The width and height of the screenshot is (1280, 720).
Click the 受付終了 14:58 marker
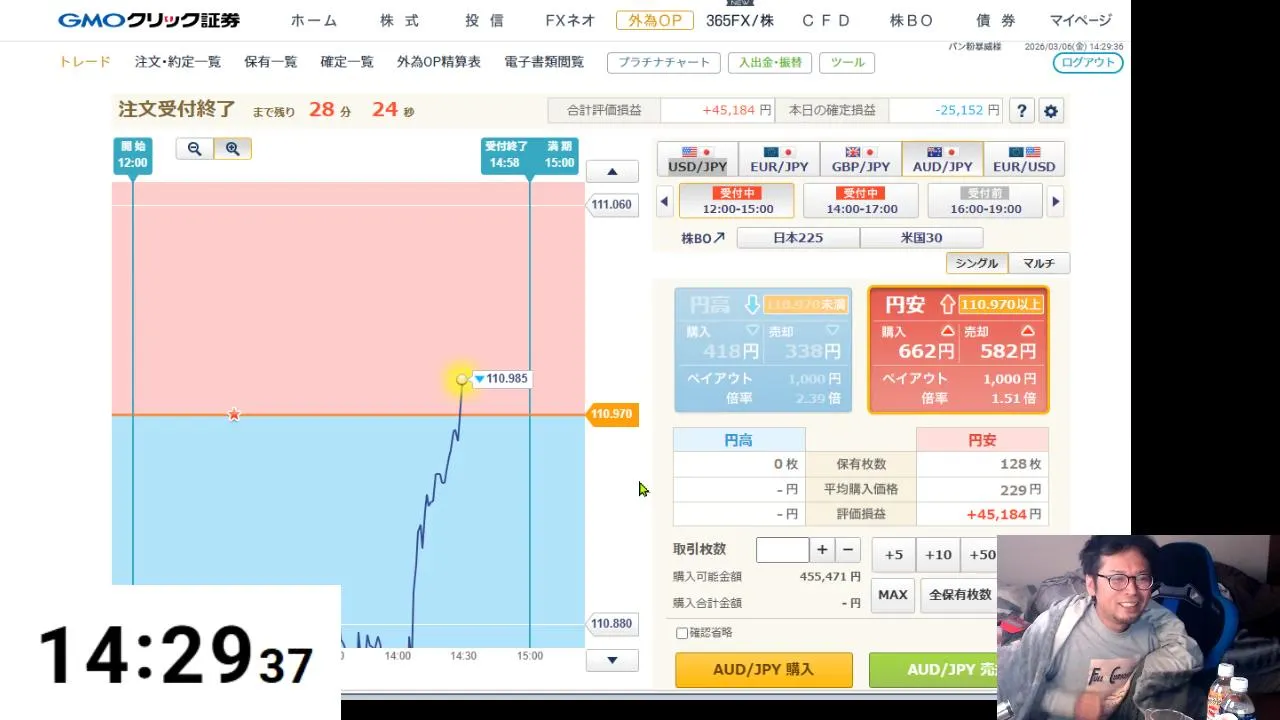coord(506,155)
